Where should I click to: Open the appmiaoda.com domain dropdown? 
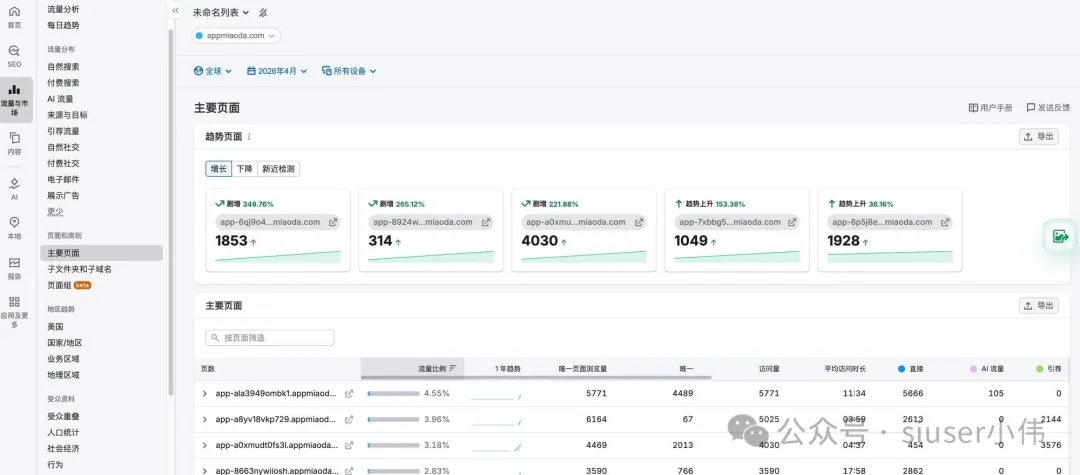point(236,36)
